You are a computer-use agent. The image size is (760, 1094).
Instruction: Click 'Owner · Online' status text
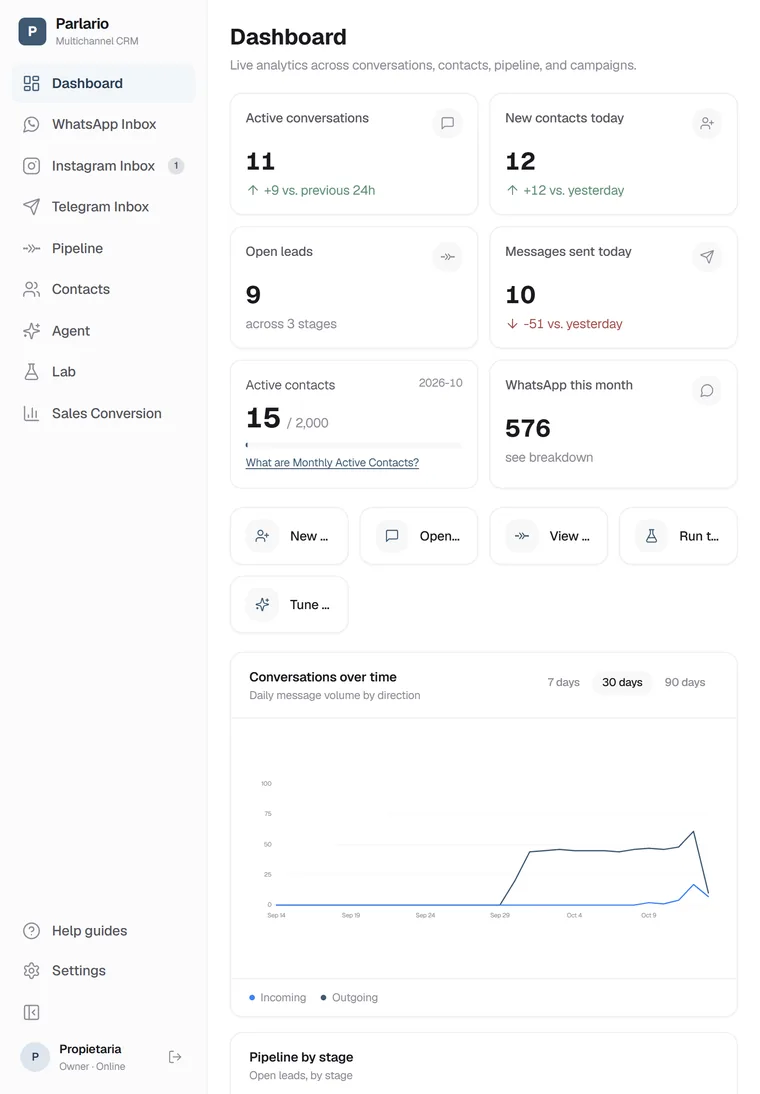click(x=92, y=1067)
